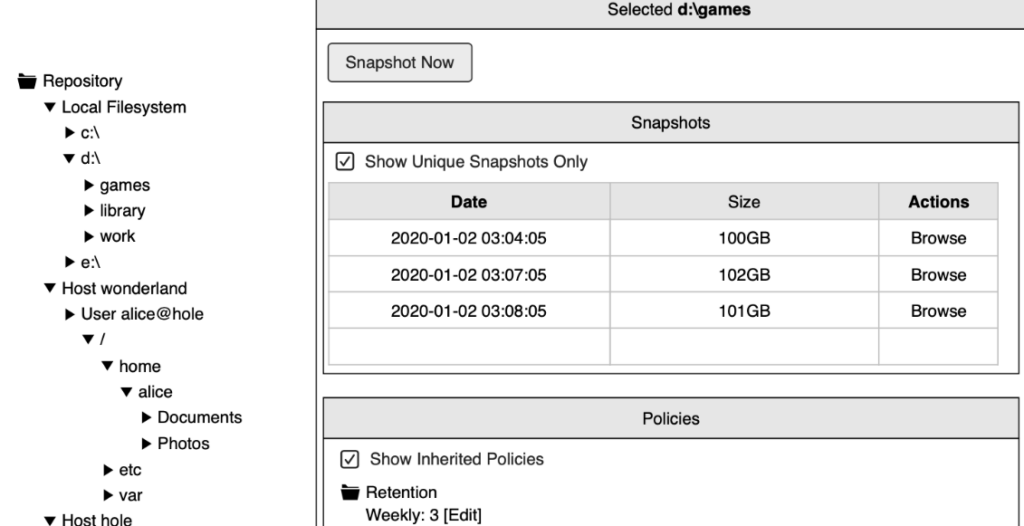
Task: Expand the Documents folder arrow
Action: pos(147,418)
